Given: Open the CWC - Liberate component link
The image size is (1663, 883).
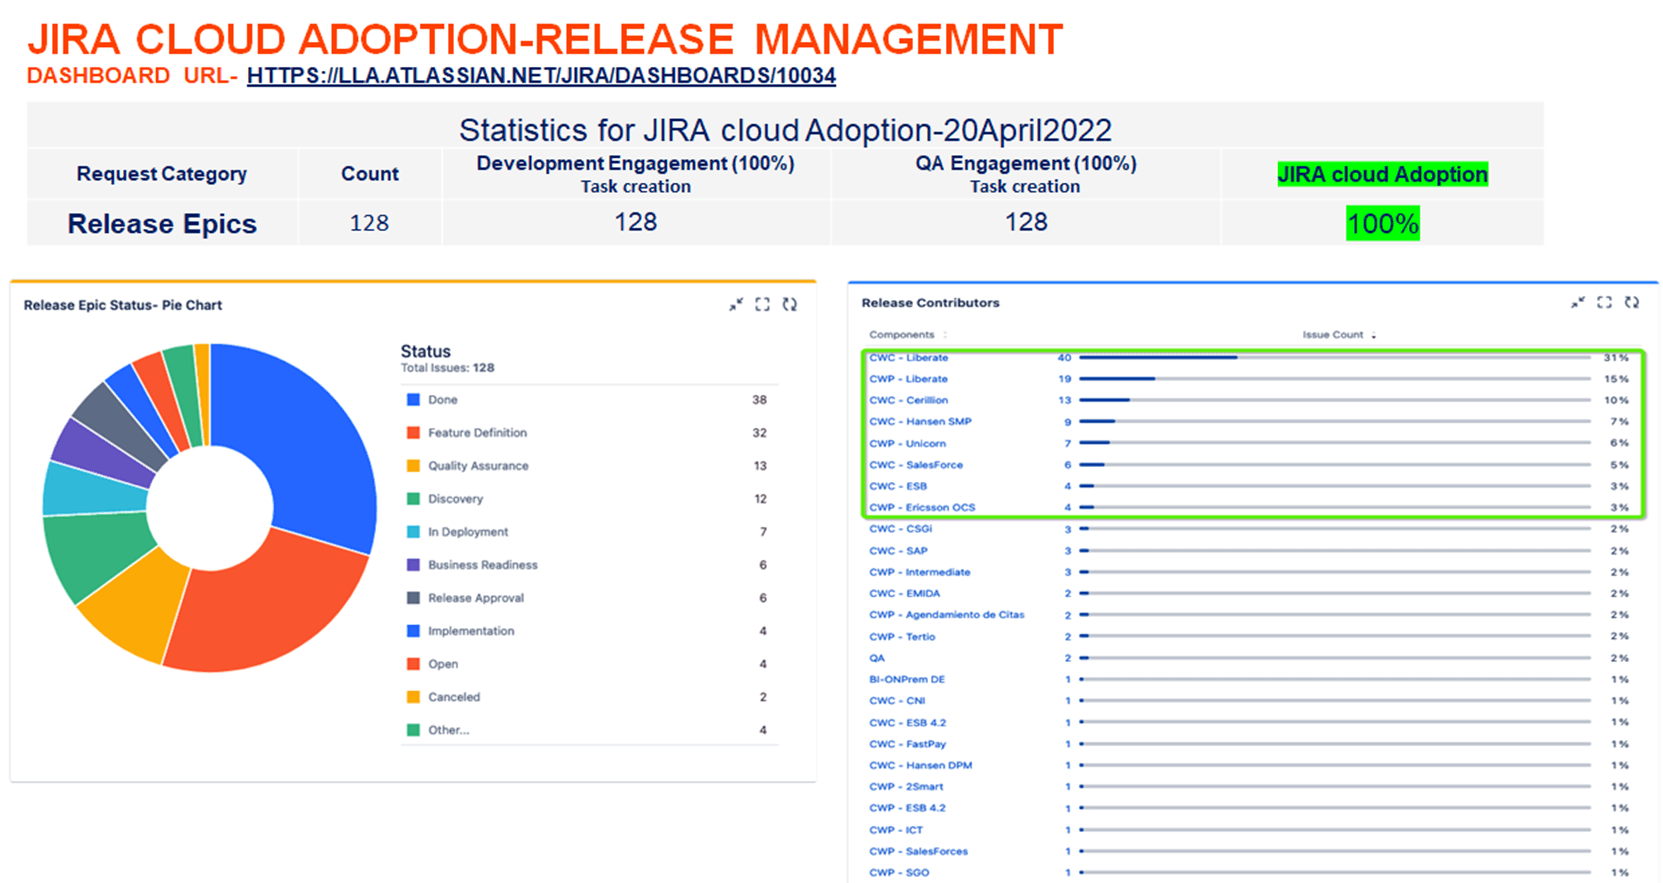Looking at the screenshot, I should pos(908,358).
